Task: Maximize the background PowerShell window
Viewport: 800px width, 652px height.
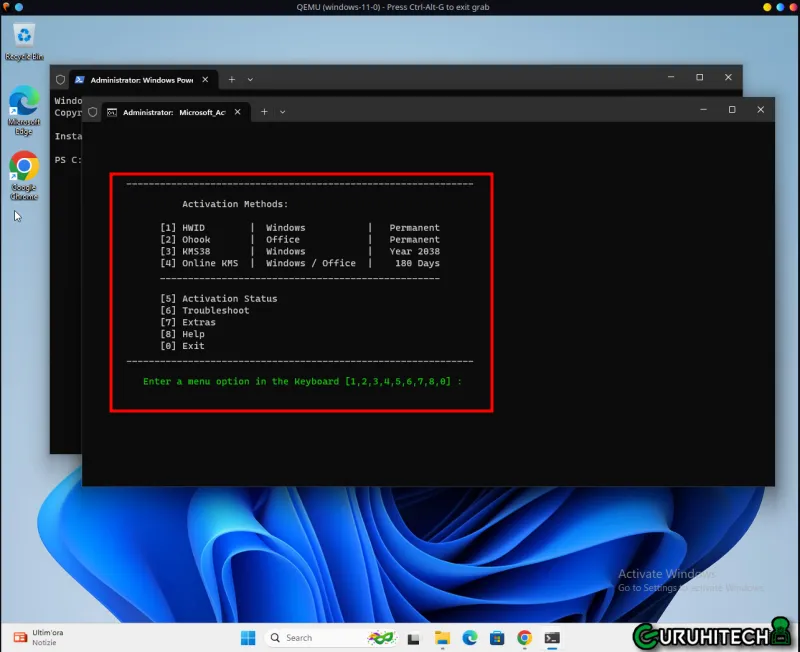Action: tap(699, 77)
